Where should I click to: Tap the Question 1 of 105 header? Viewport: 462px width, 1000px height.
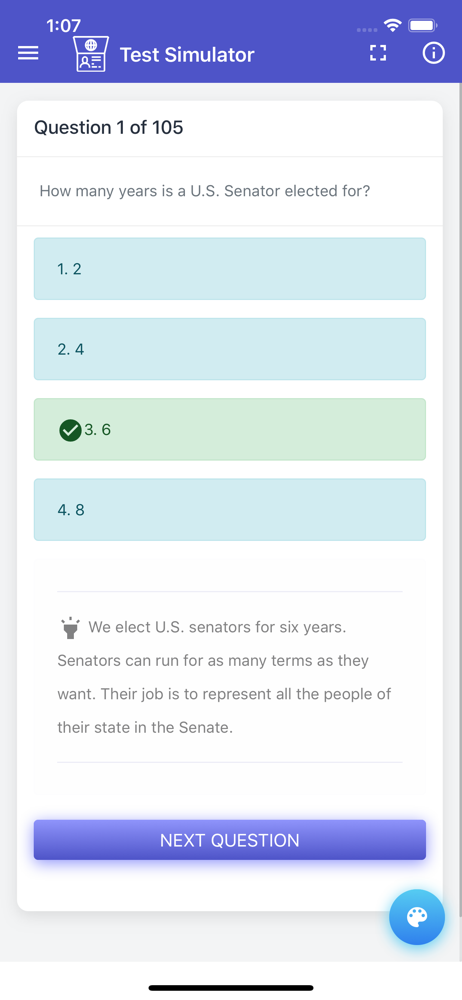click(x=108, y=128)
